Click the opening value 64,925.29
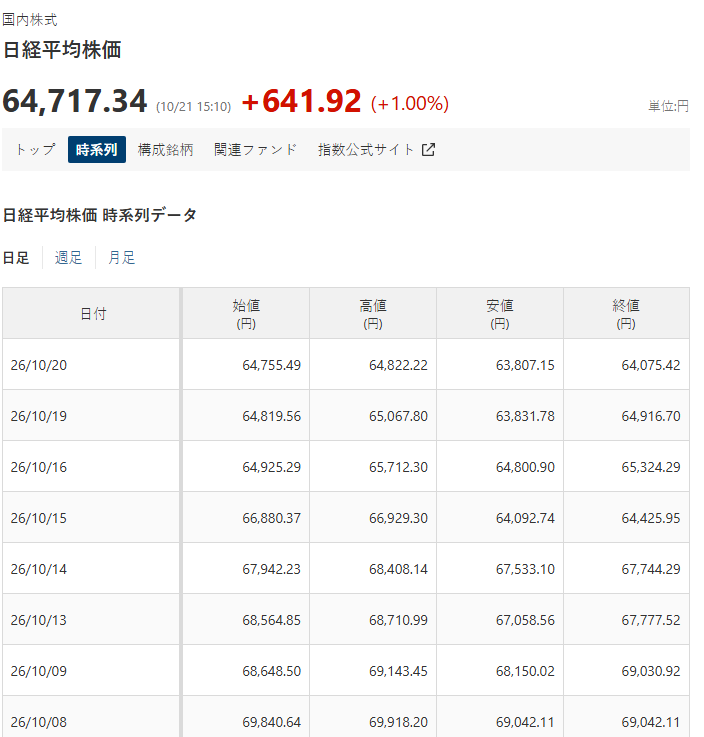704x737 pixels. tap(272, 467)
